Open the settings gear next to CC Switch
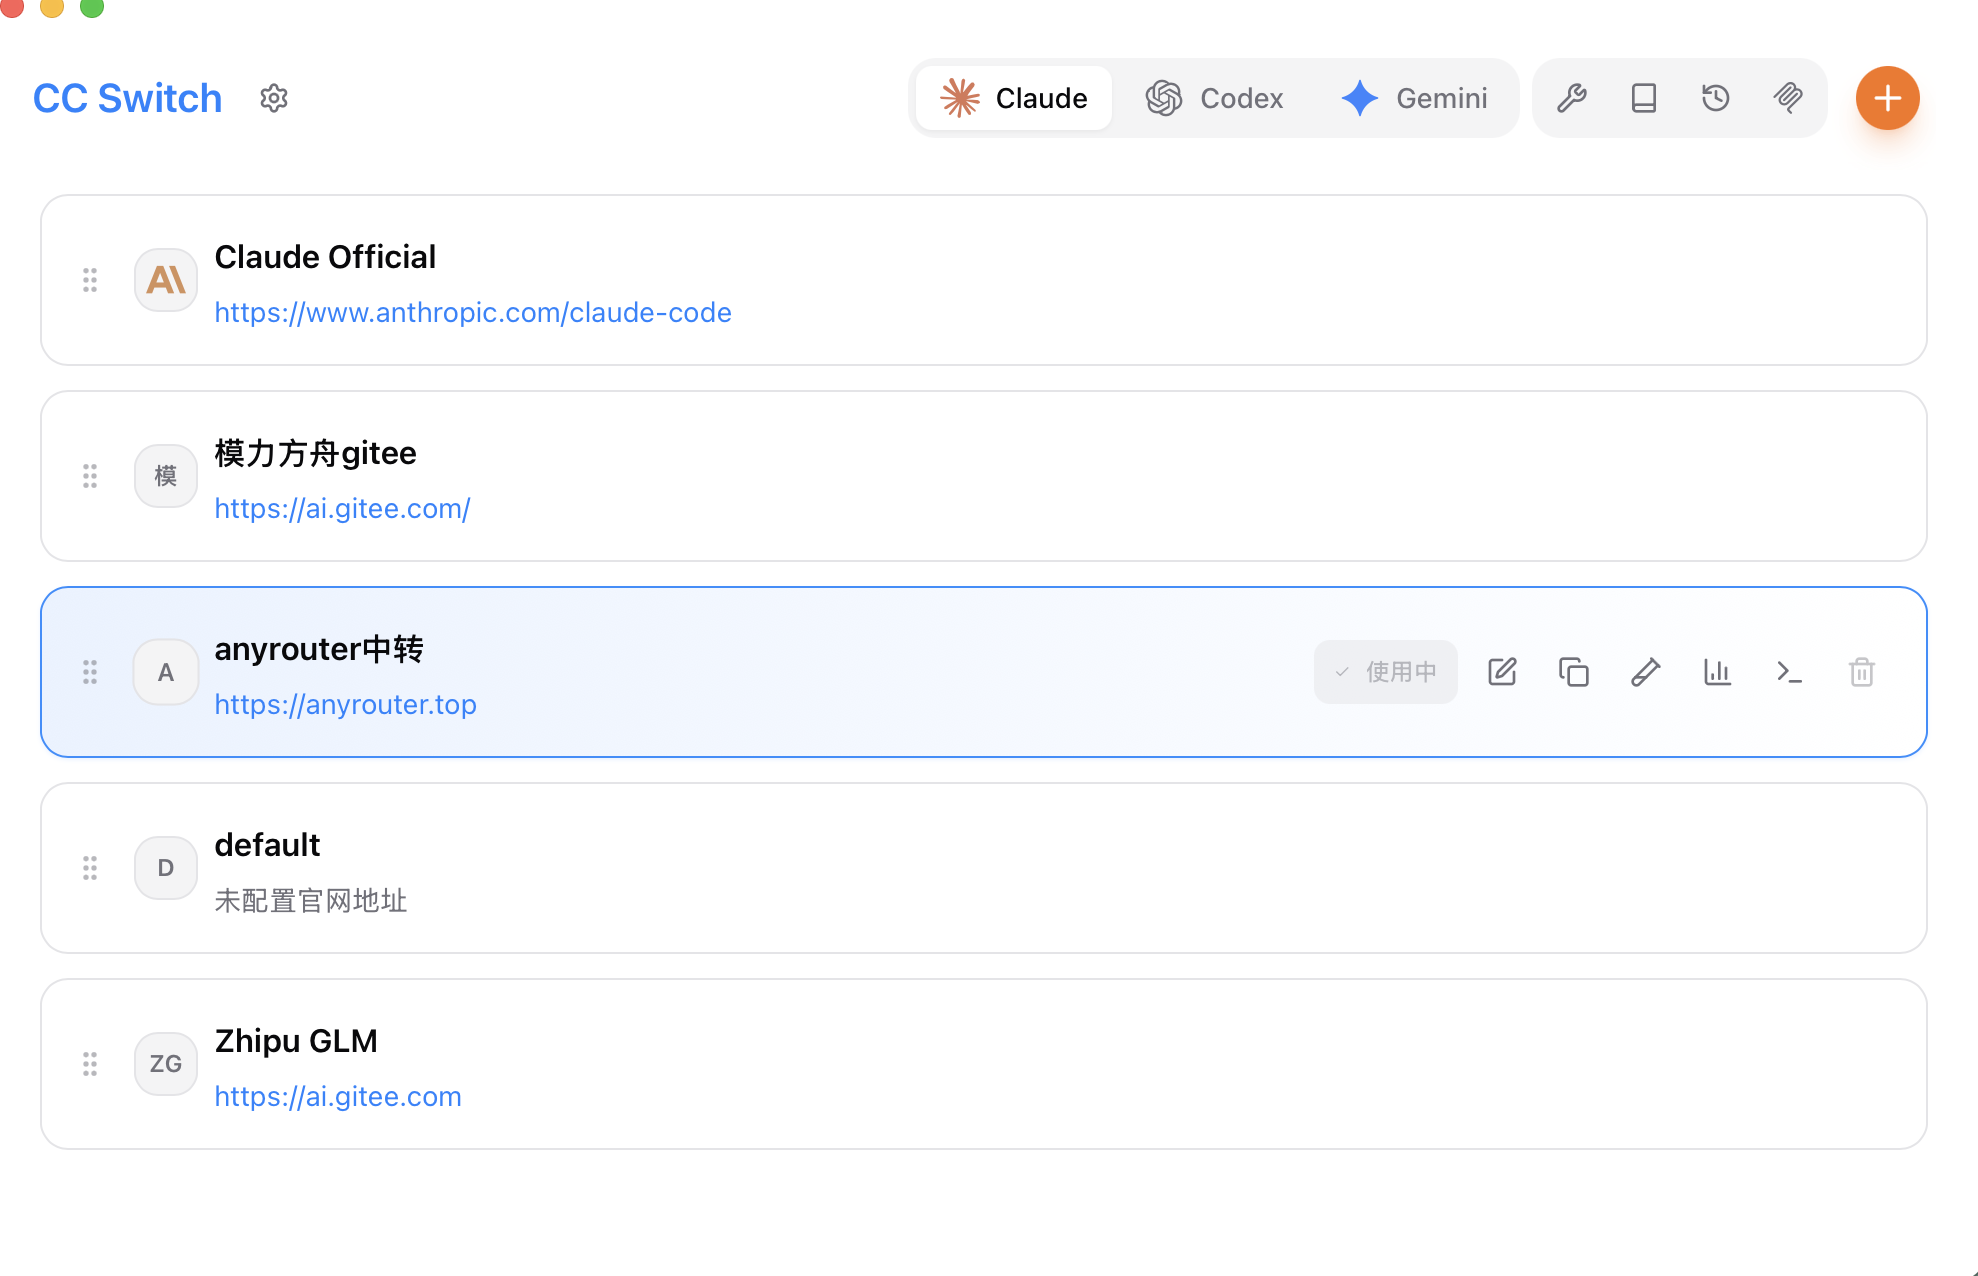 pyautogui.click(x=274, y=98)
